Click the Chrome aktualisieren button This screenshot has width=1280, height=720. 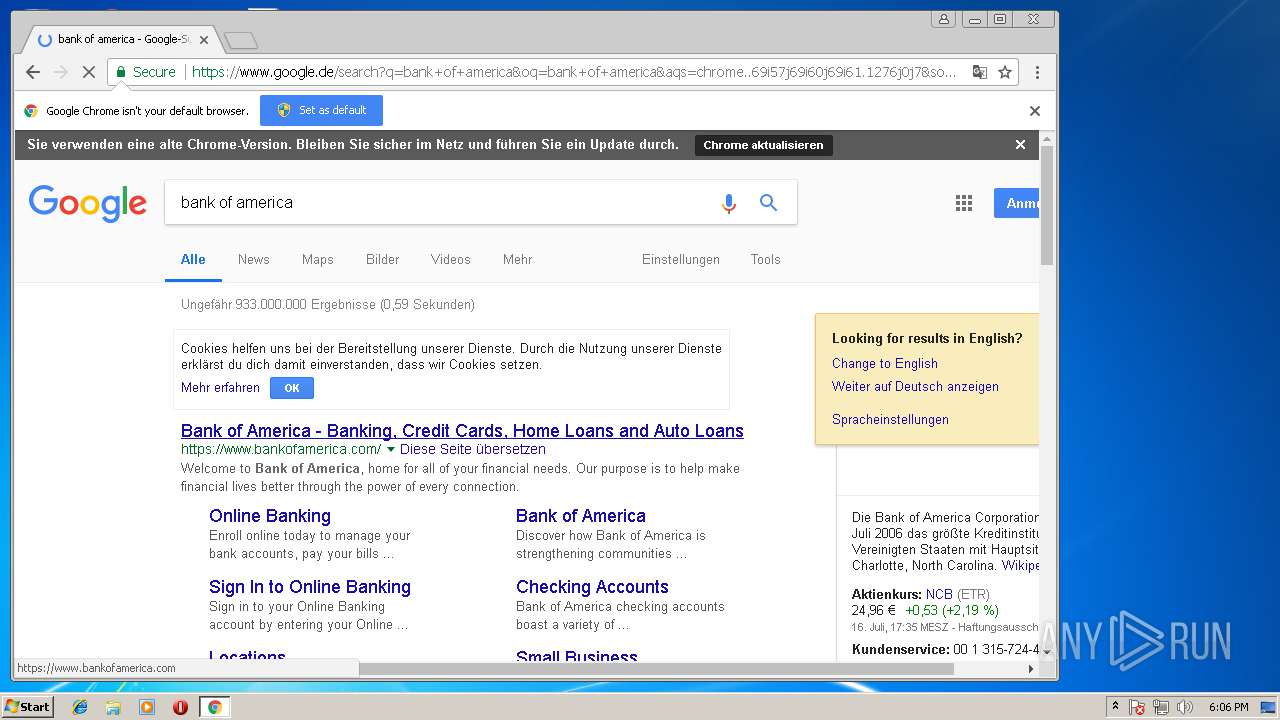(763, 145)
